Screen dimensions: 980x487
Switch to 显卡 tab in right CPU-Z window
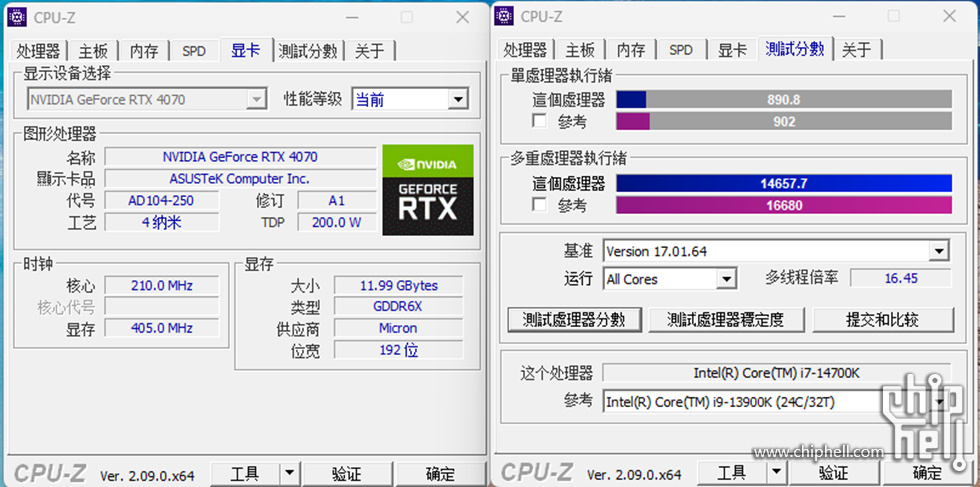732,51
